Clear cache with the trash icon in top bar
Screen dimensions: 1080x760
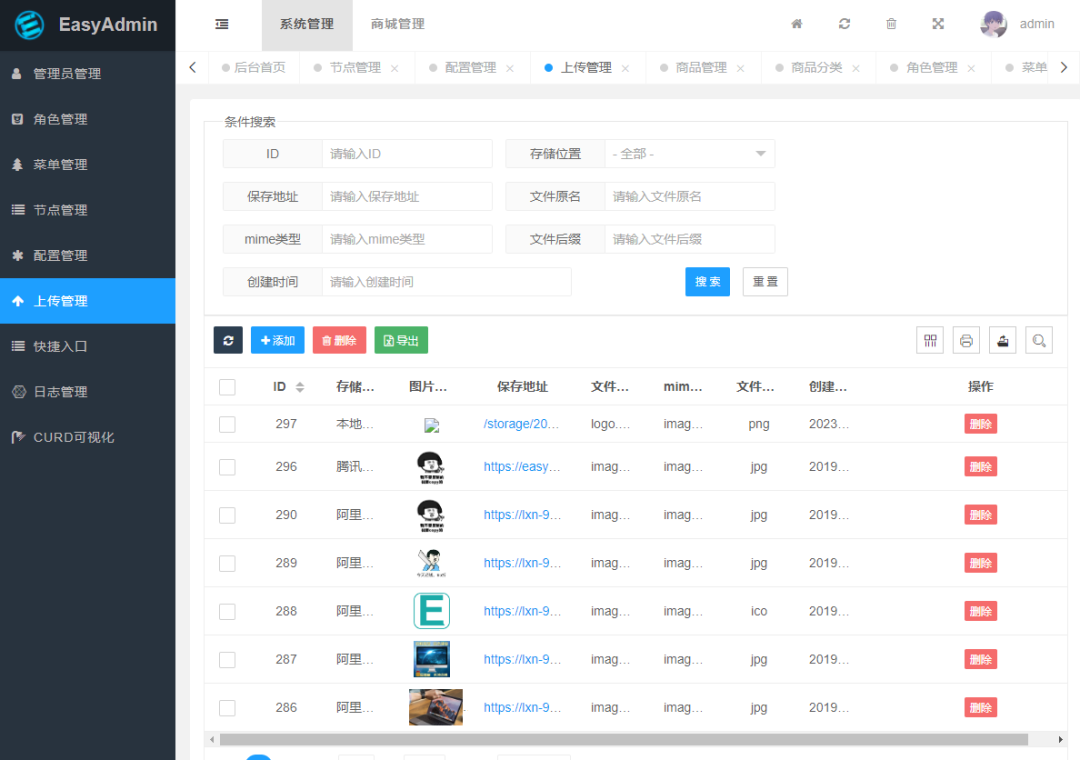(x=891, y=22)
